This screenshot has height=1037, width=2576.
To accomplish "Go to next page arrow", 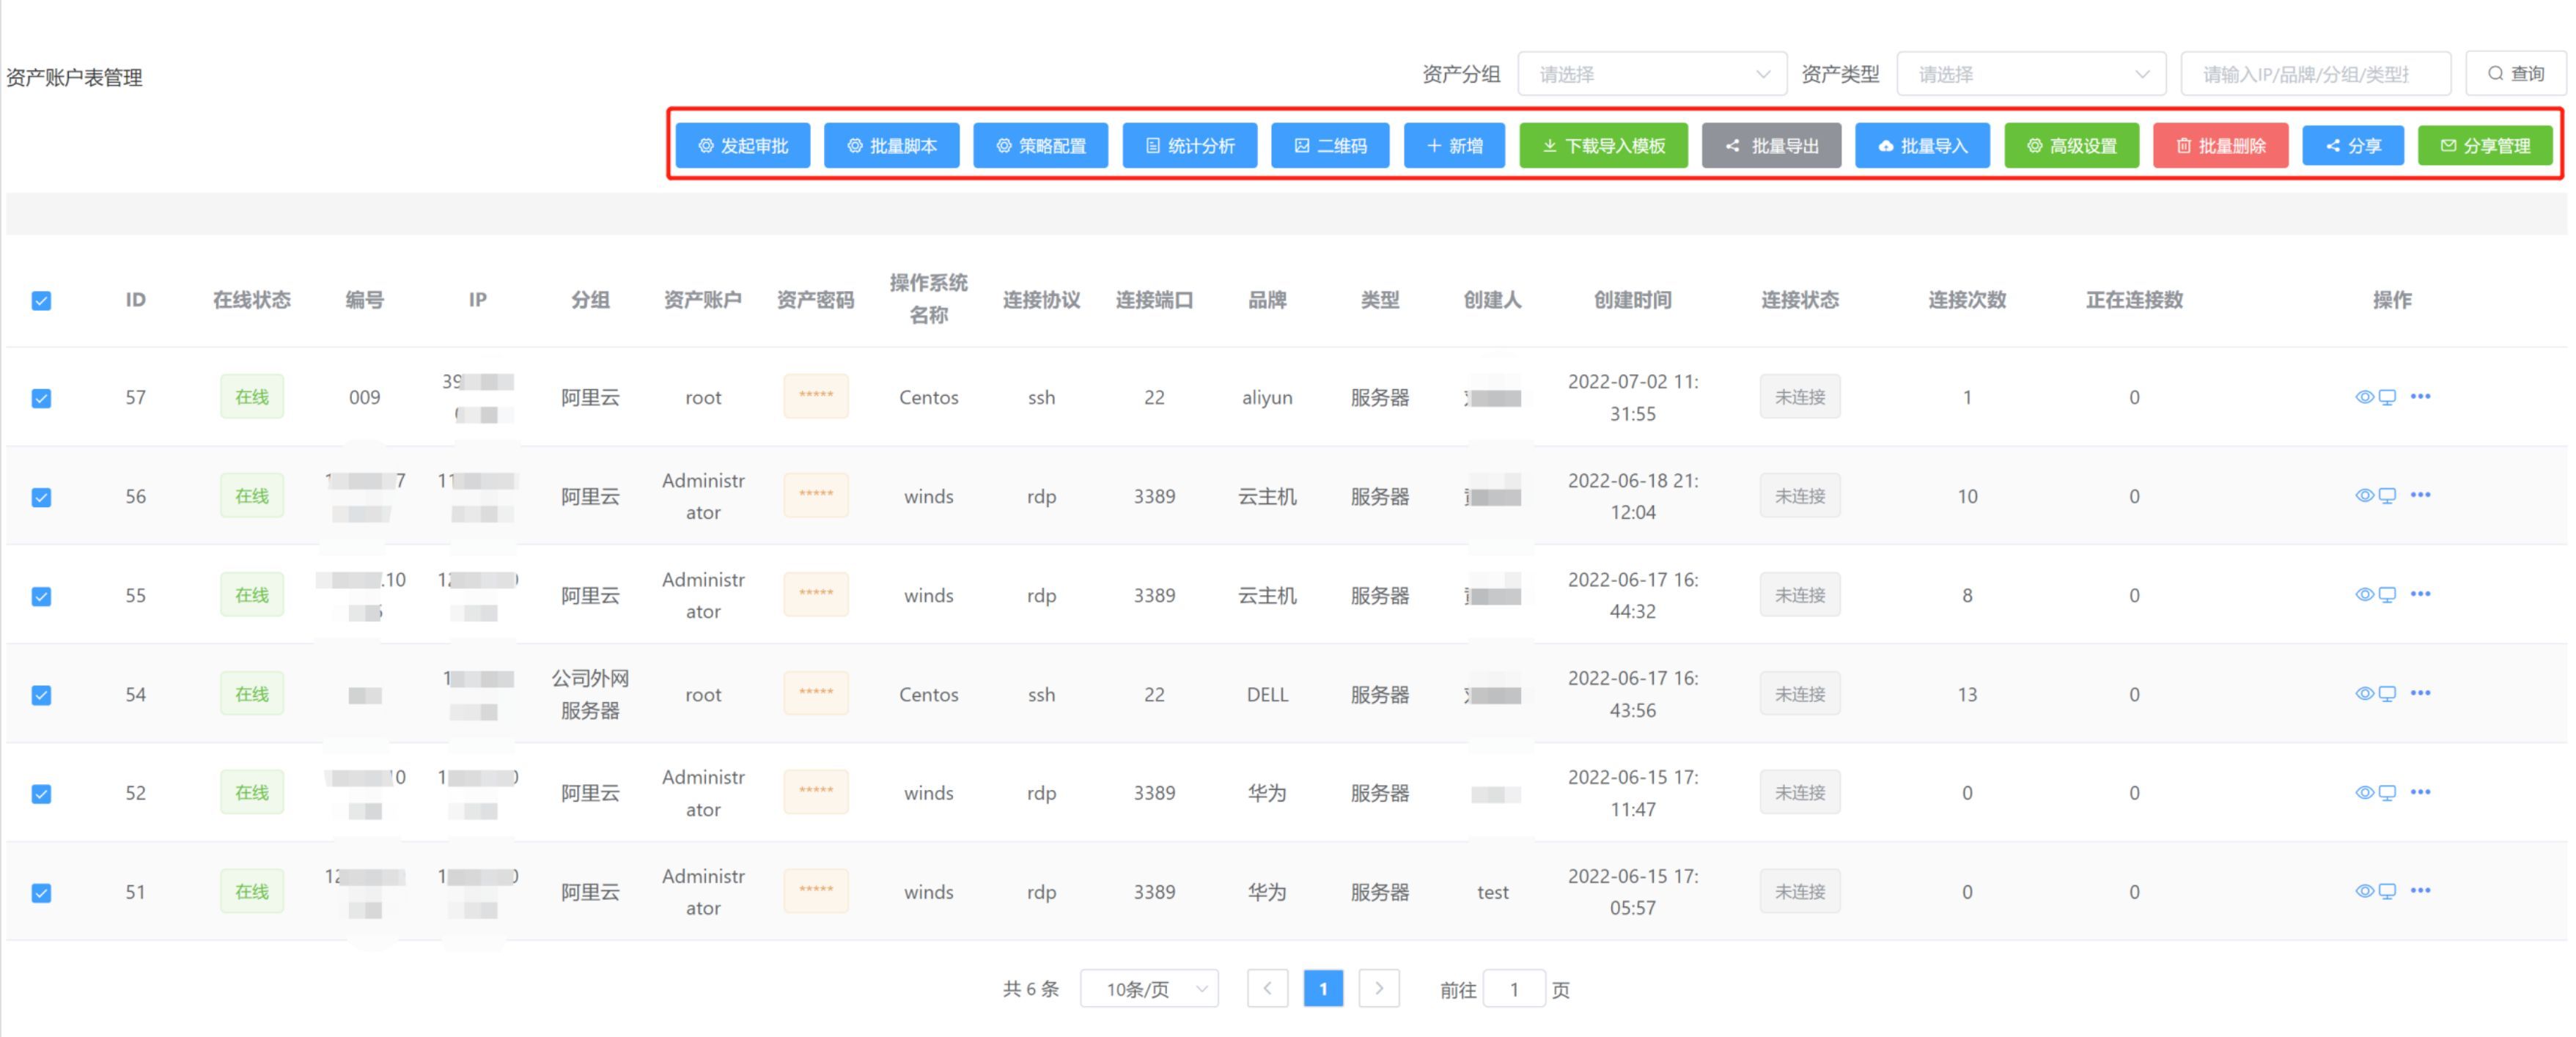I will (x=1379, y=988).
